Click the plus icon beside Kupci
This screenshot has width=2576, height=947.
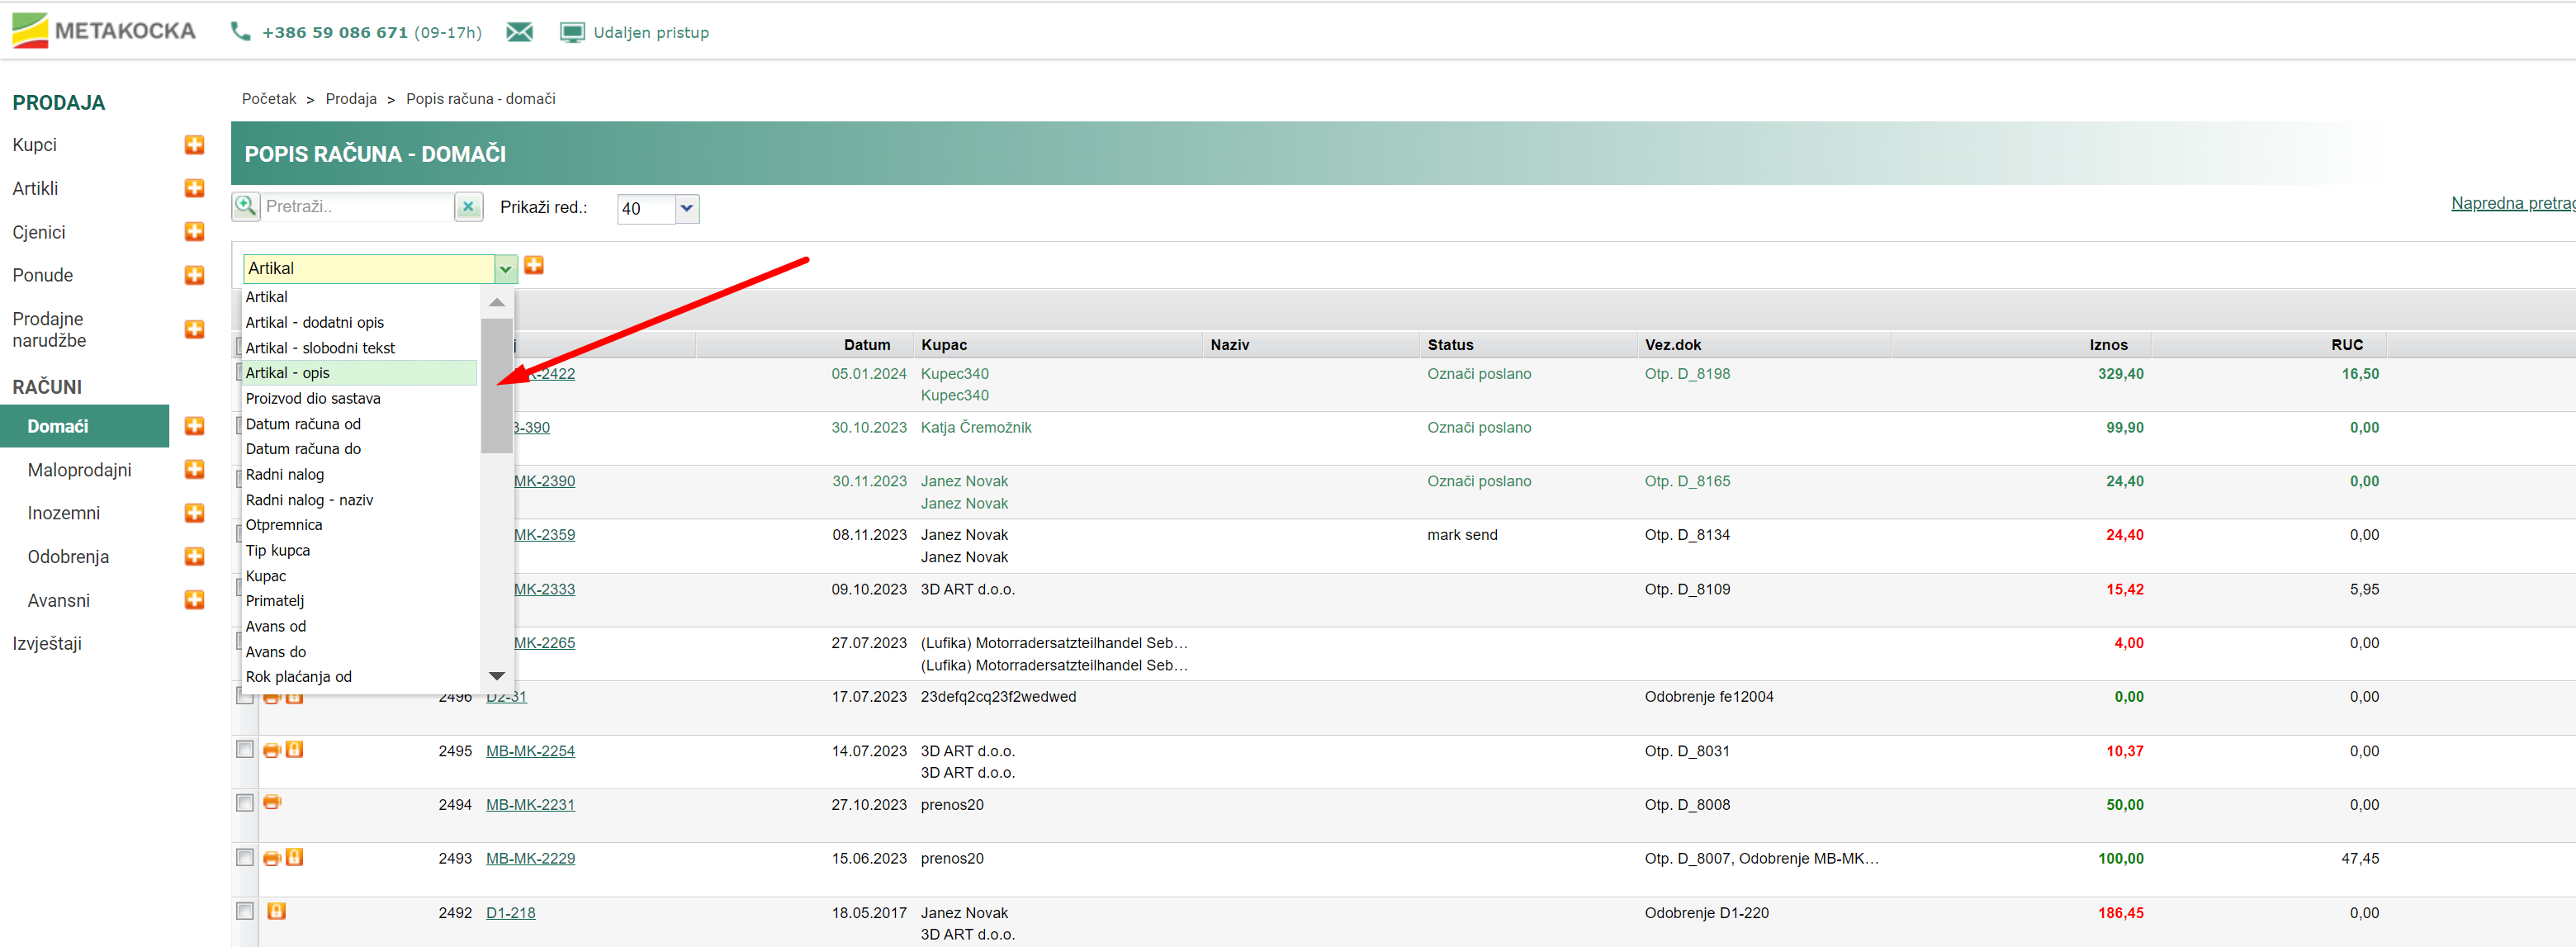195,145
